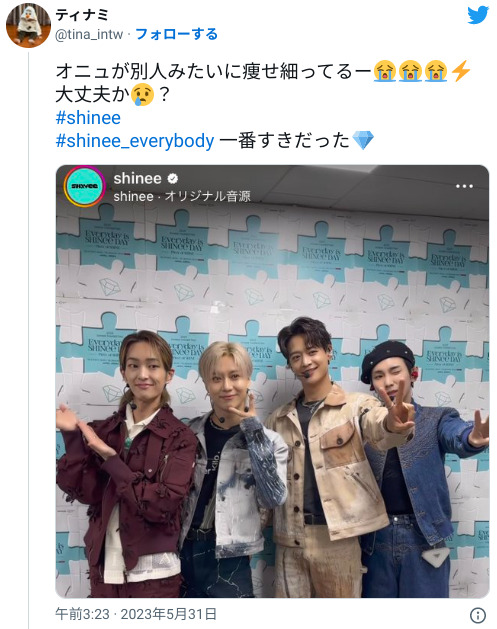Open the #shinee hashtag
Screen dimensions: 497x629
88,118
